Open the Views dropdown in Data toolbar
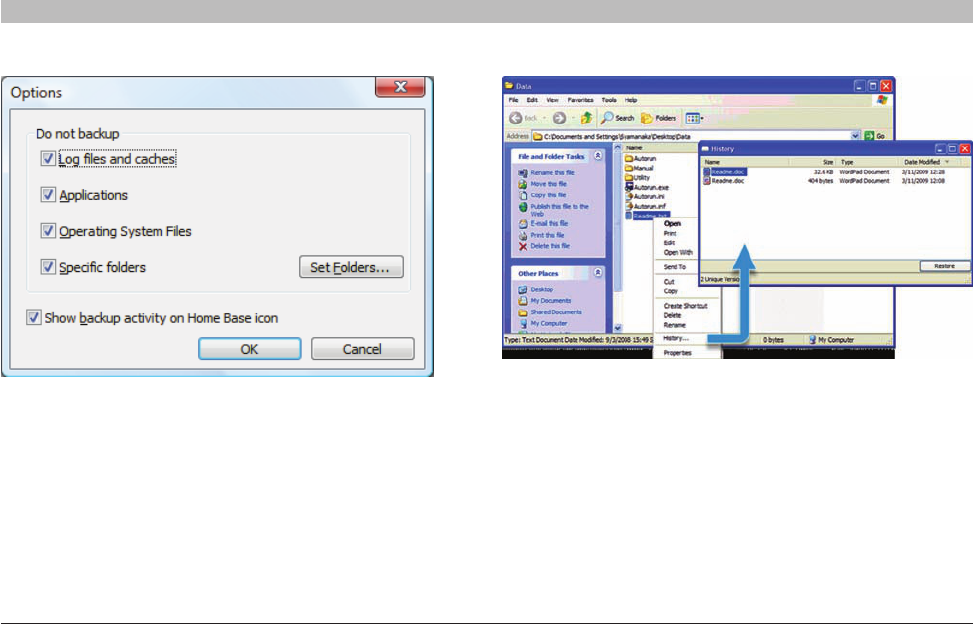 tap(694, 118)
